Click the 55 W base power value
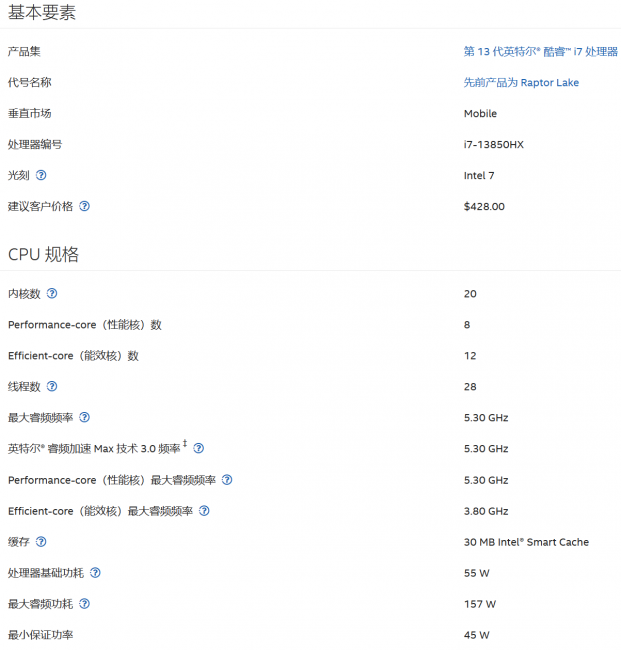The height and width of the screenshot is (650, 621). [476, 573]
